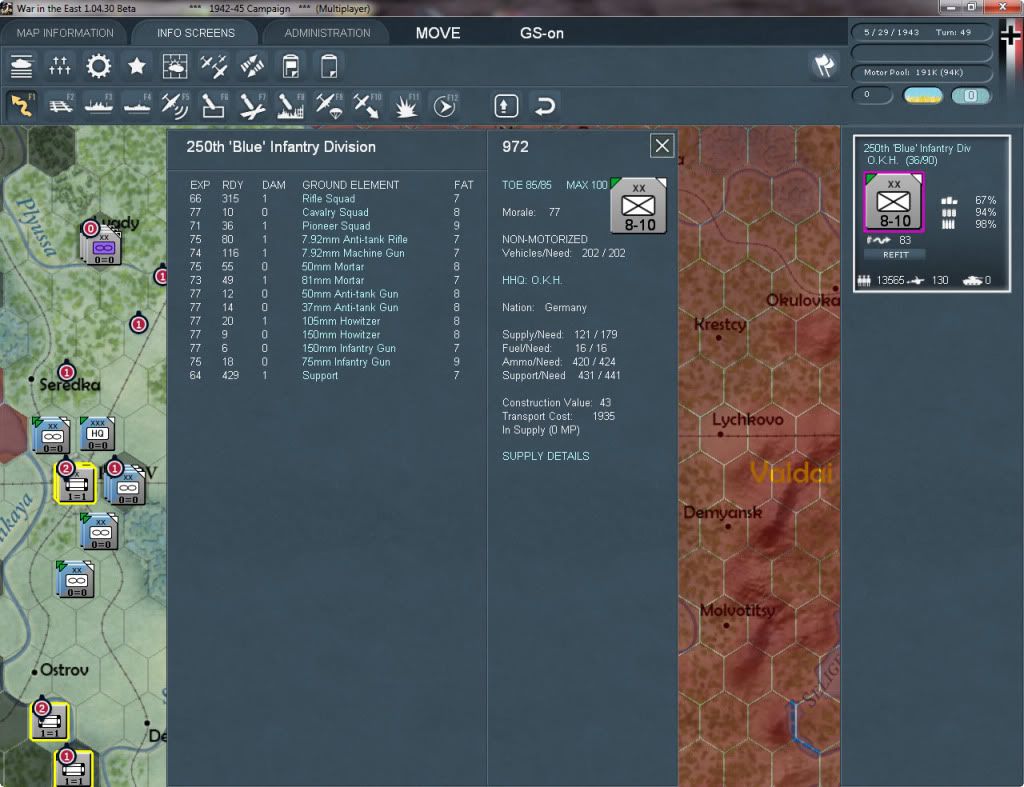Viewport: 1024px width, 787px height.
Task: Select the F3 naval transport mode icon
Action: click(99, 105)
